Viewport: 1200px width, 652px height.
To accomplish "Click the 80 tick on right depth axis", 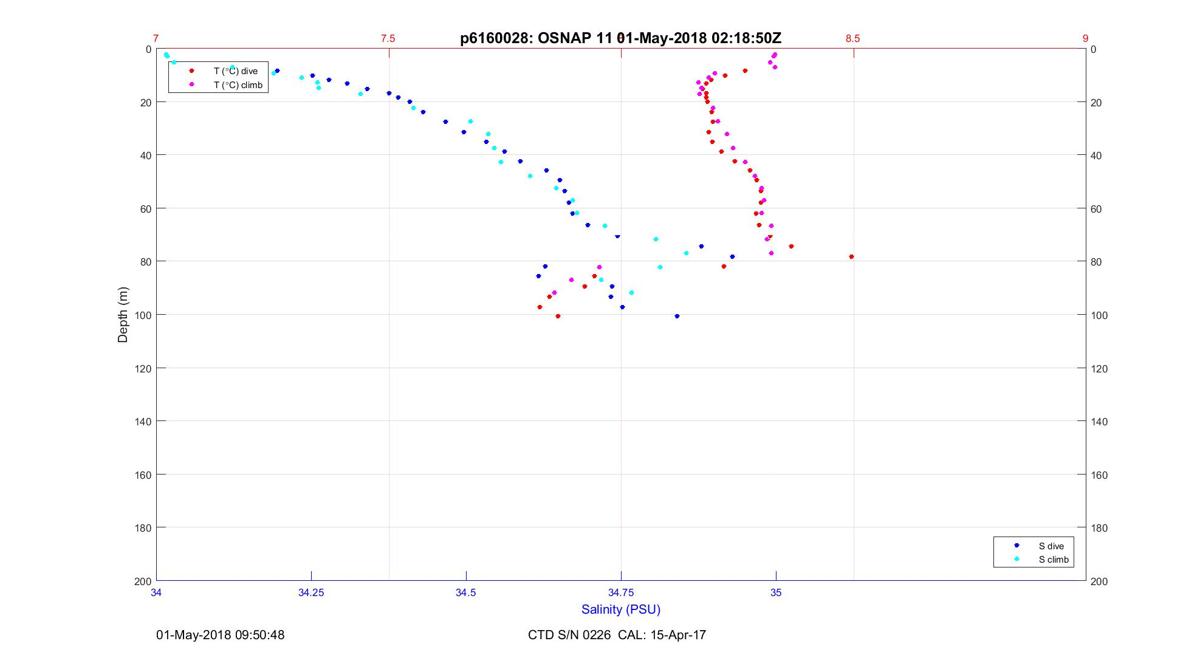I will tap(1096, 262).
